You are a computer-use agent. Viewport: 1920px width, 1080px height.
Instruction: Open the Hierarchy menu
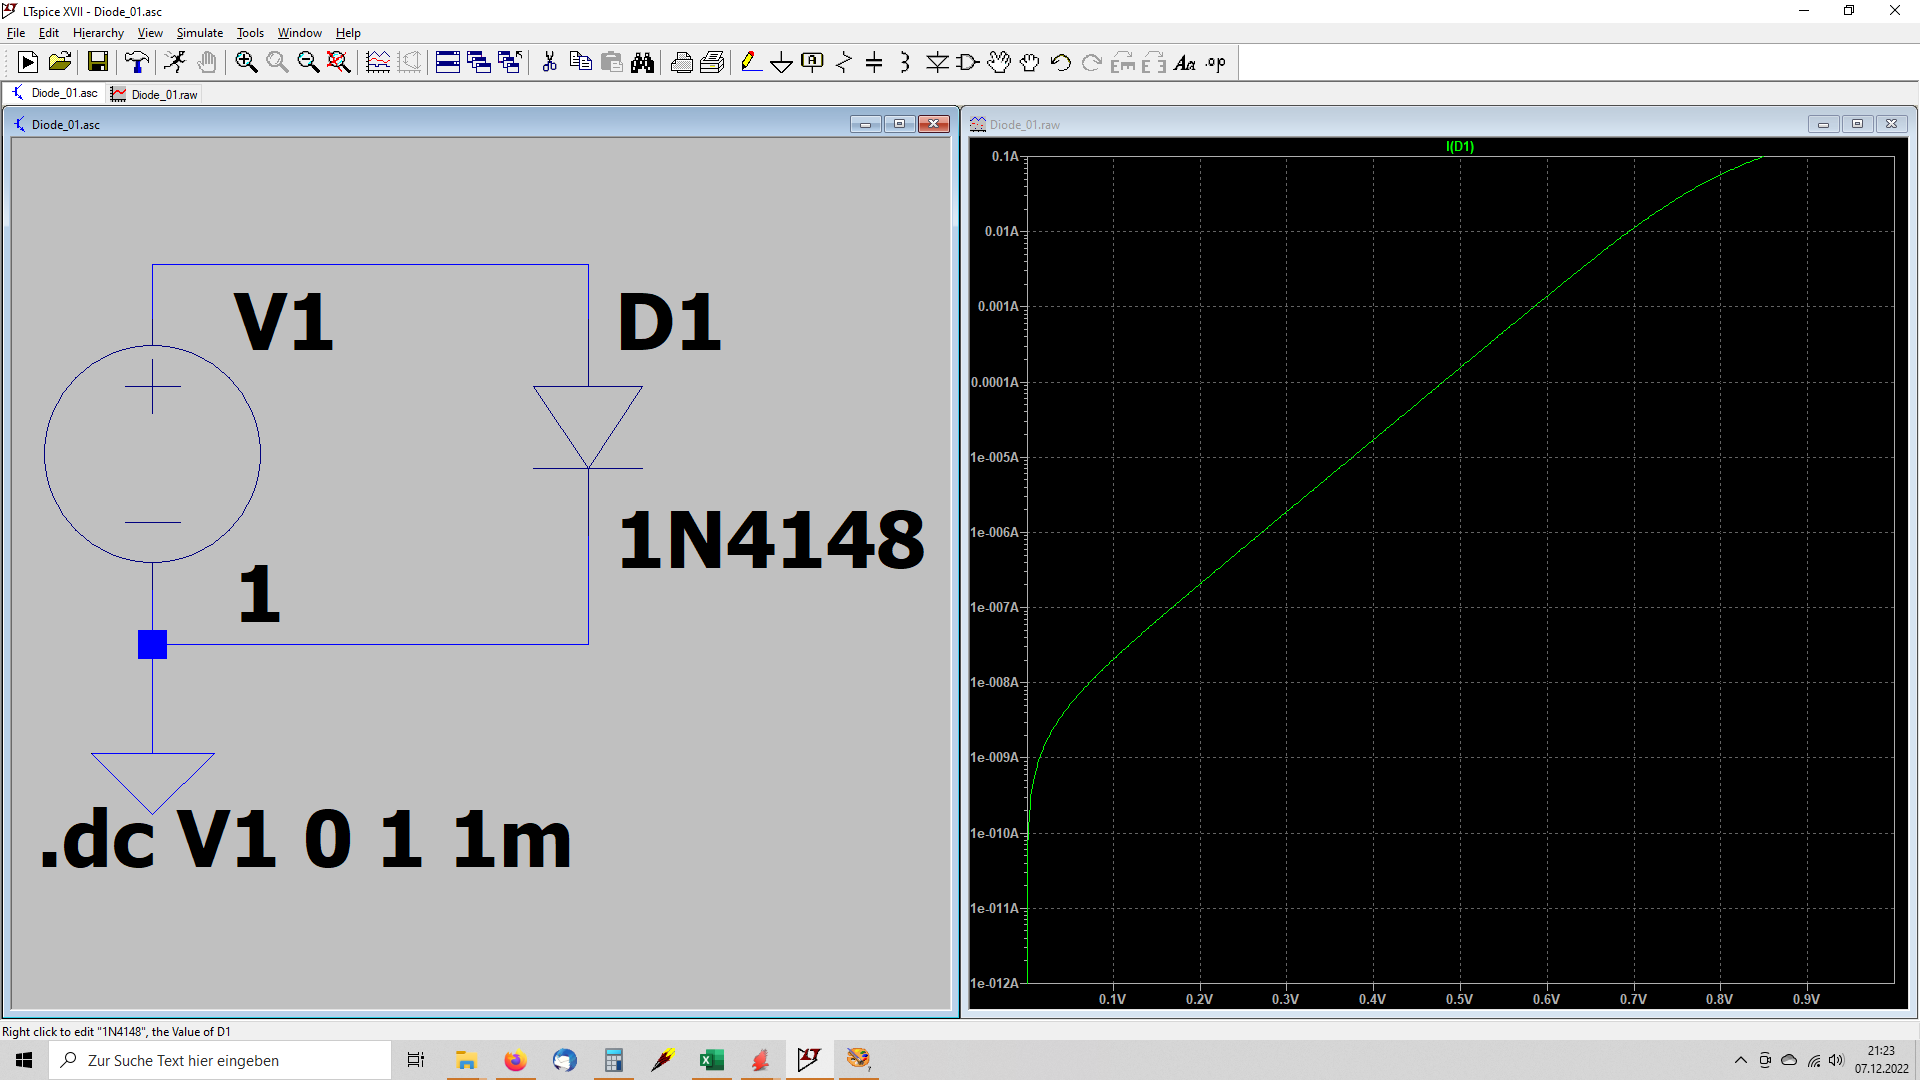point(98,33)
